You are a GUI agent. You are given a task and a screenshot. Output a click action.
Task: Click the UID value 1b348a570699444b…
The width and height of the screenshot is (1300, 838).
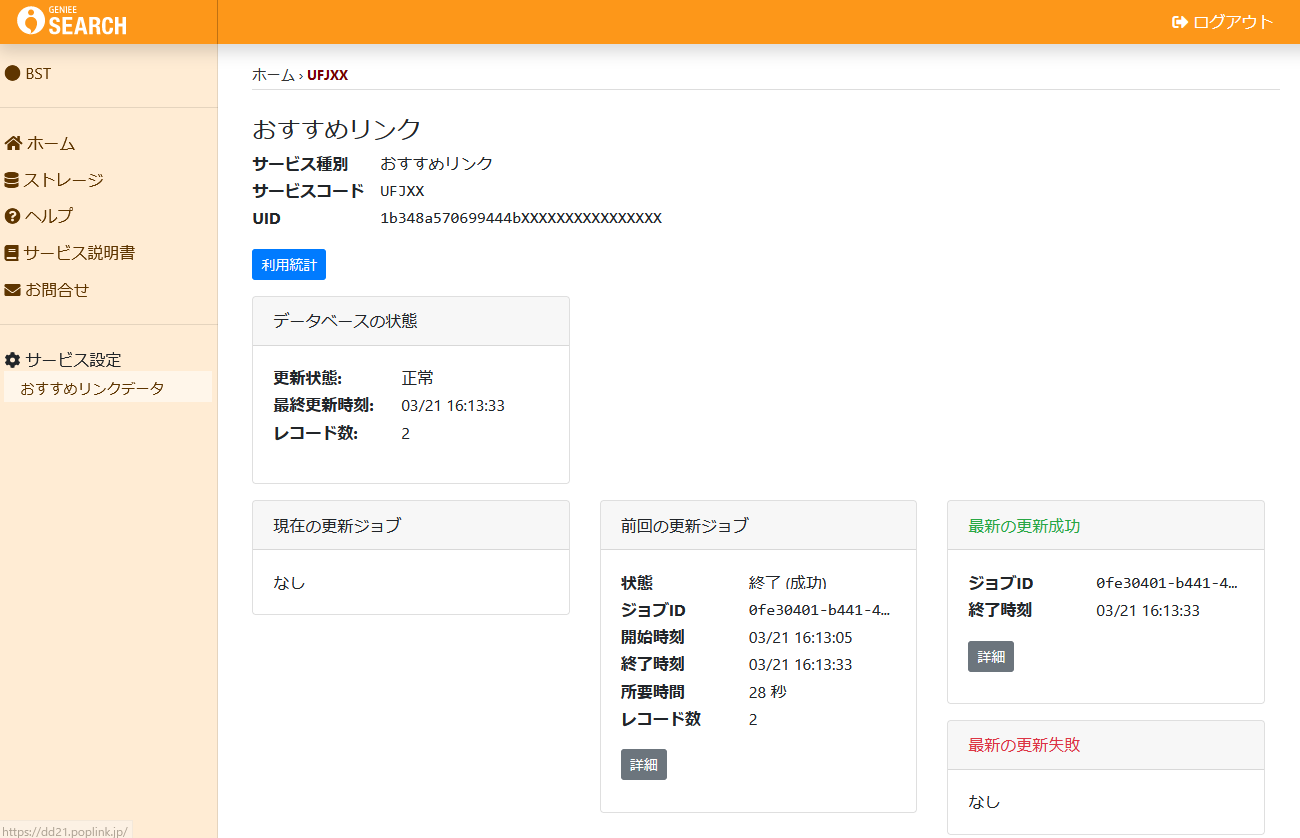point(521,218)
